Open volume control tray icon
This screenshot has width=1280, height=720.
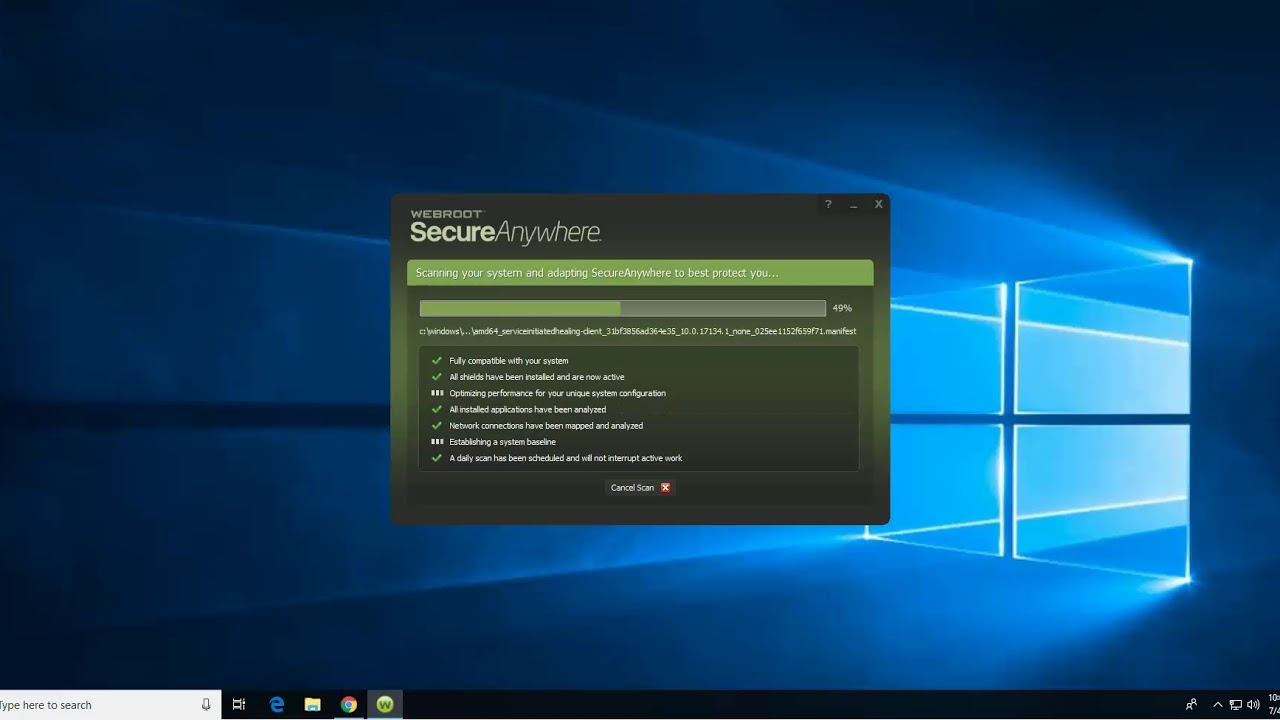[x=1253, y=705]
